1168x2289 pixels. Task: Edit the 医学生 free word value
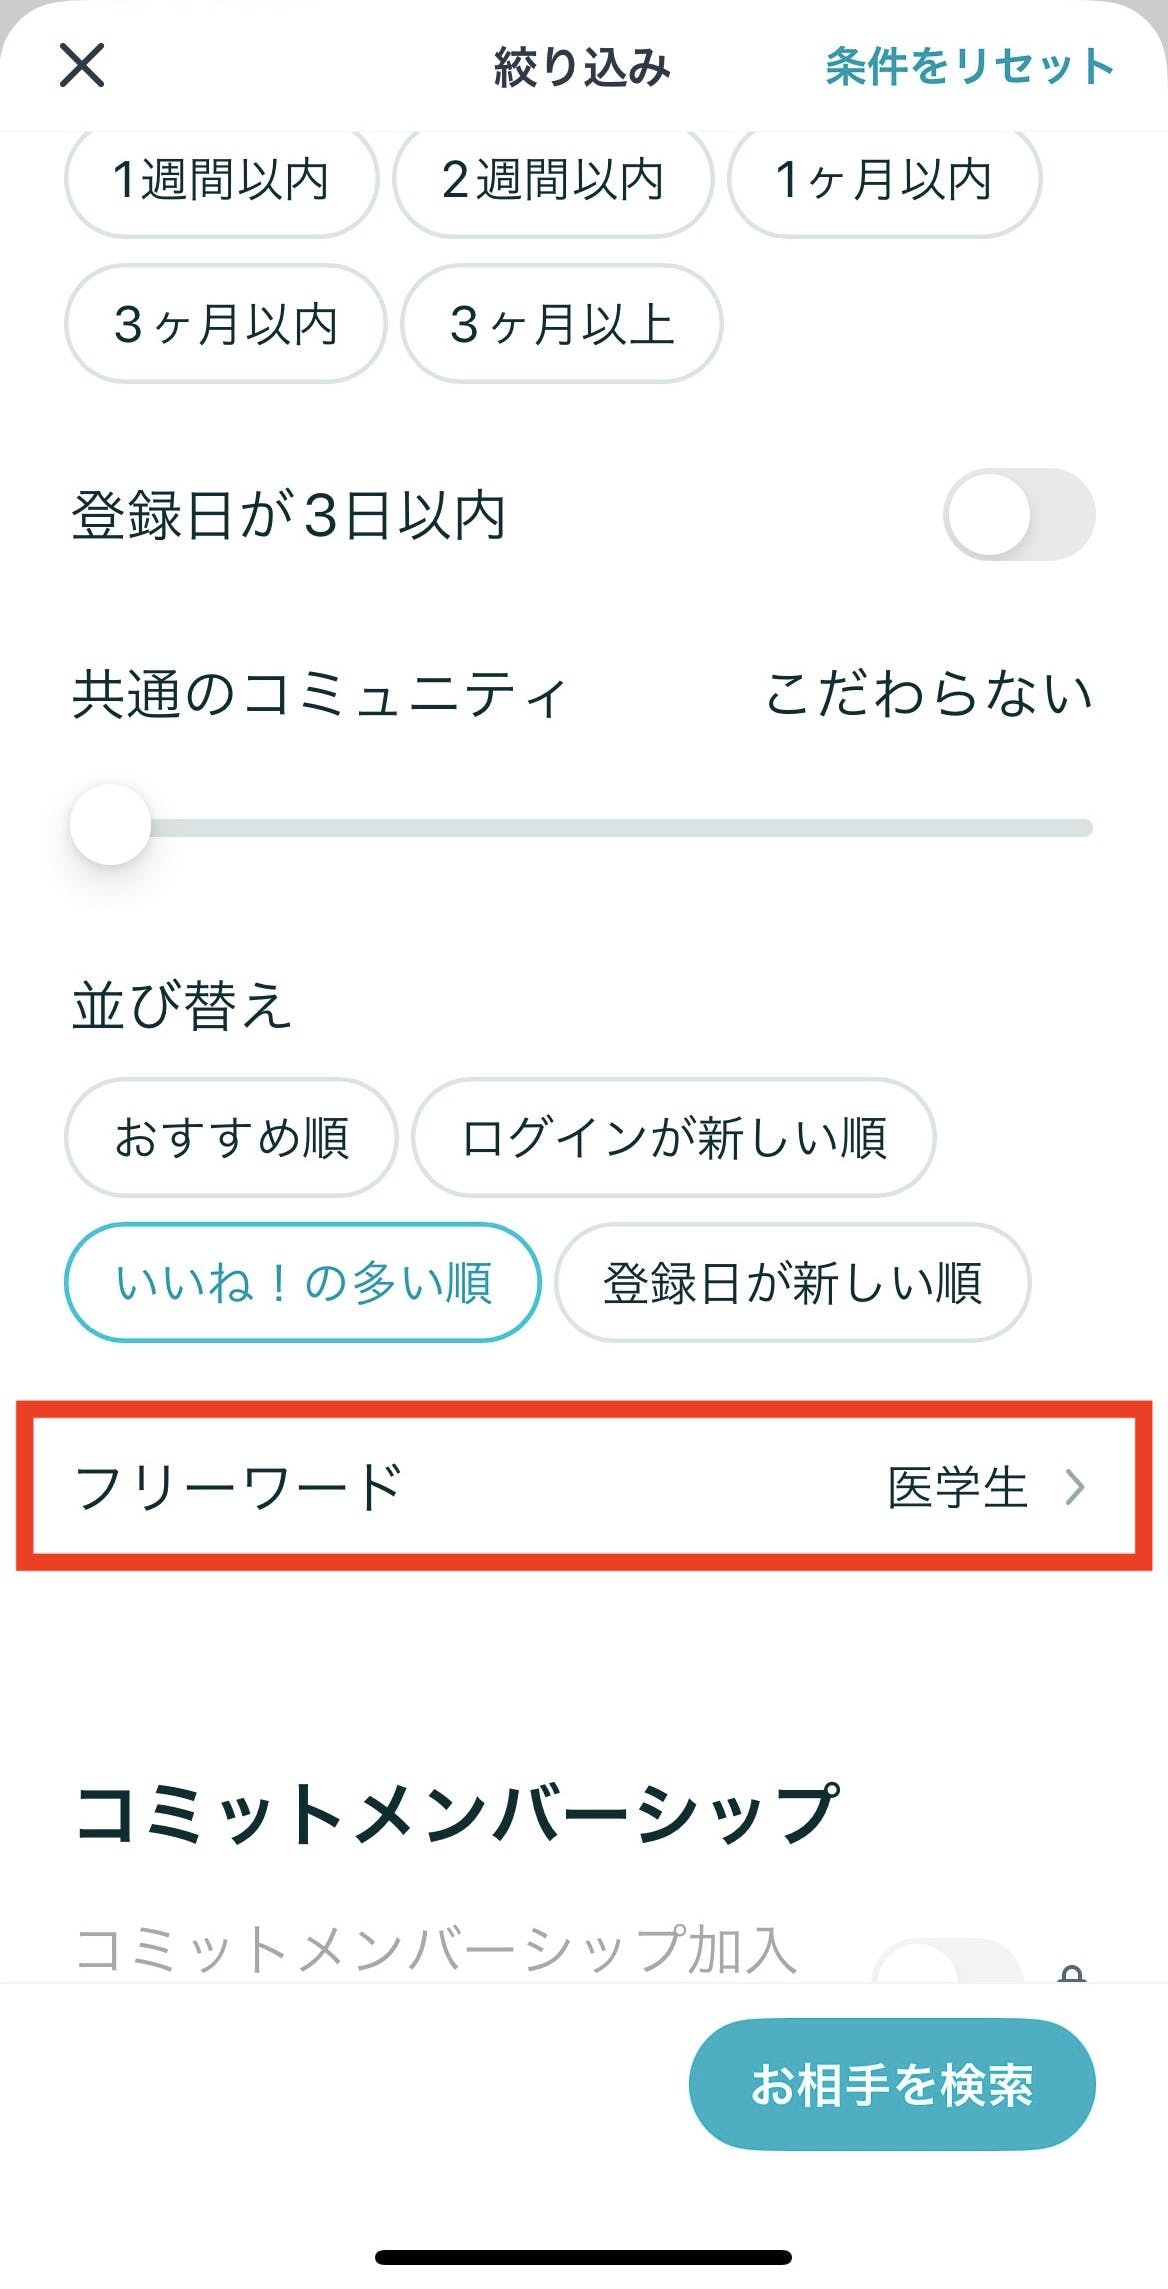coord(957,1487)
